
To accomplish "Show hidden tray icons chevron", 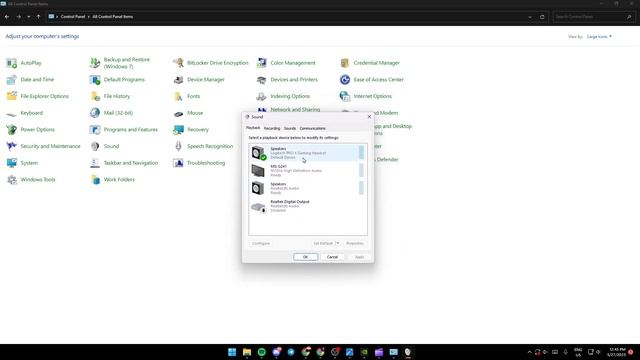I will pyautogui.click(x=529, y=352).
